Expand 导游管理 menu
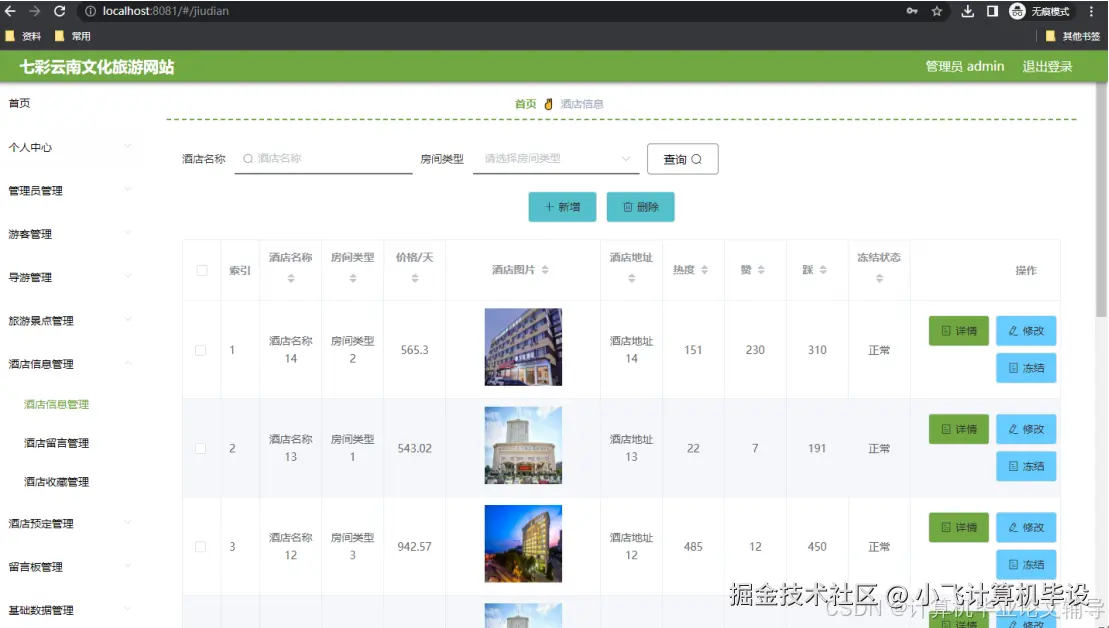This screenshot has height=628, width=1109. [x=69, y=277]
